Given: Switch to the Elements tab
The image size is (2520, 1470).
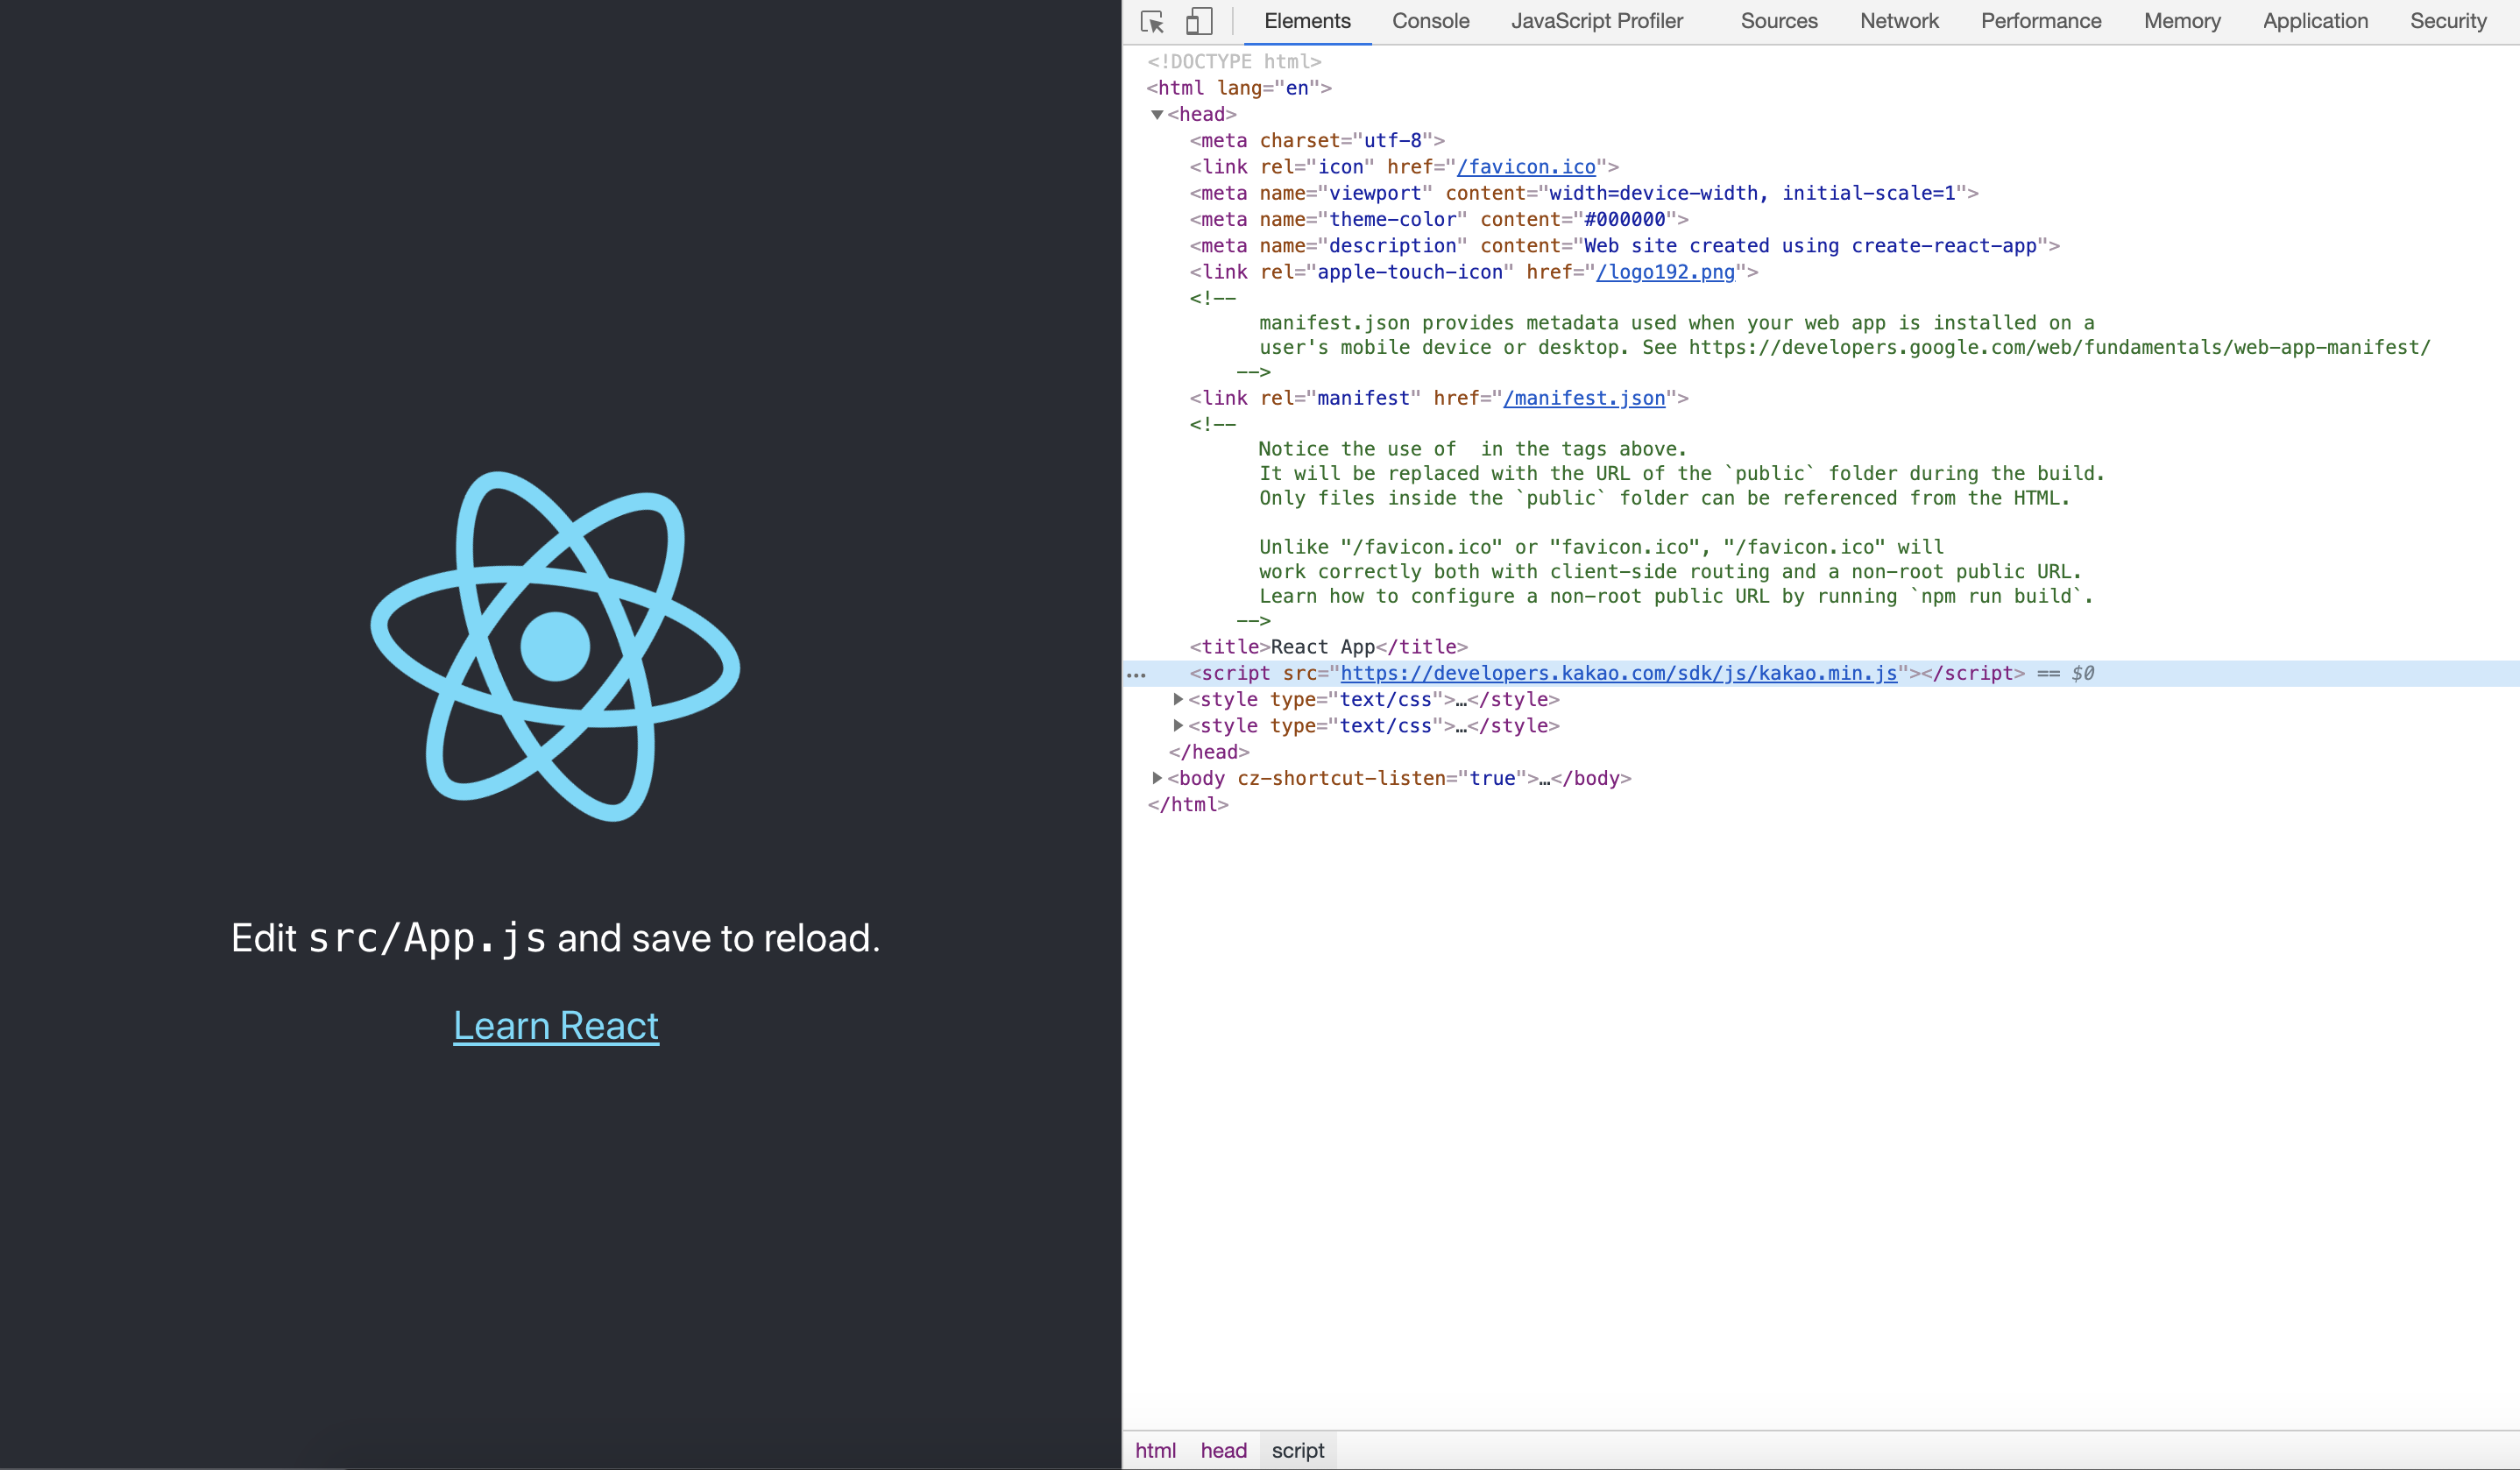Looking at the screenshot, I should pos(1307,21).
